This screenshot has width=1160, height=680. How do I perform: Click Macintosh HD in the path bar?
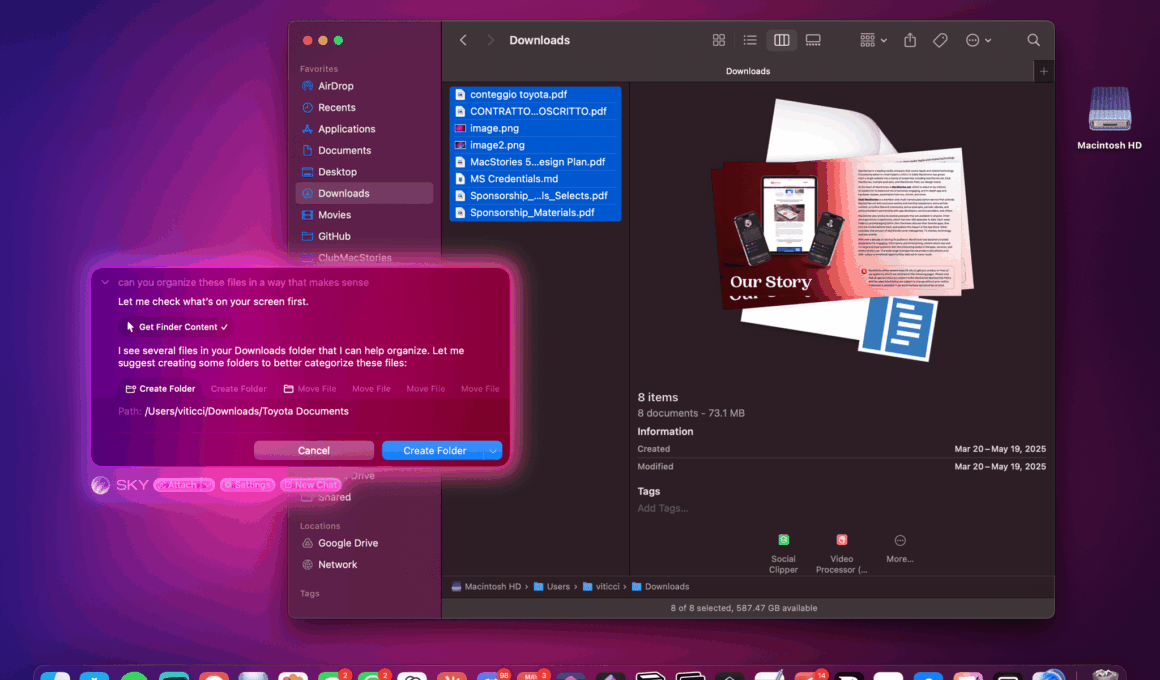tap(486, 587)
